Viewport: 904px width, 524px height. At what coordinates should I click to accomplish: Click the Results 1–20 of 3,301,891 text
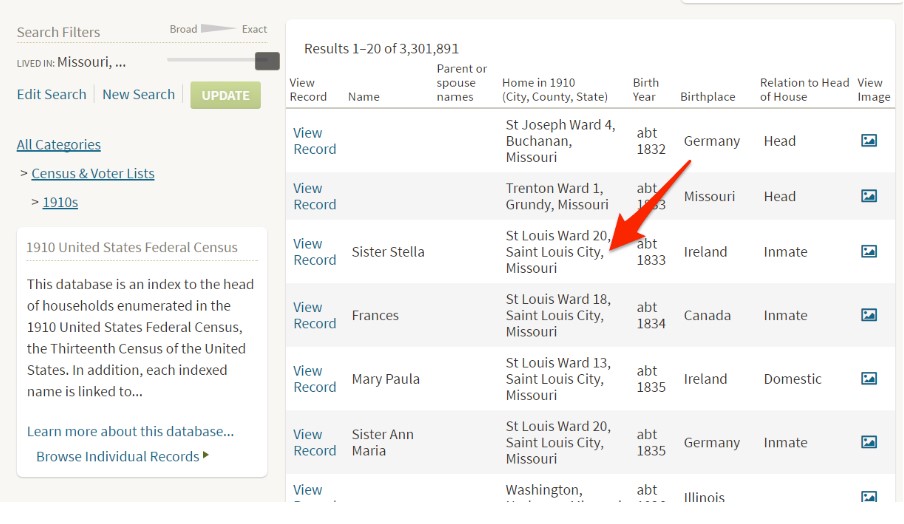coord(381,49)
